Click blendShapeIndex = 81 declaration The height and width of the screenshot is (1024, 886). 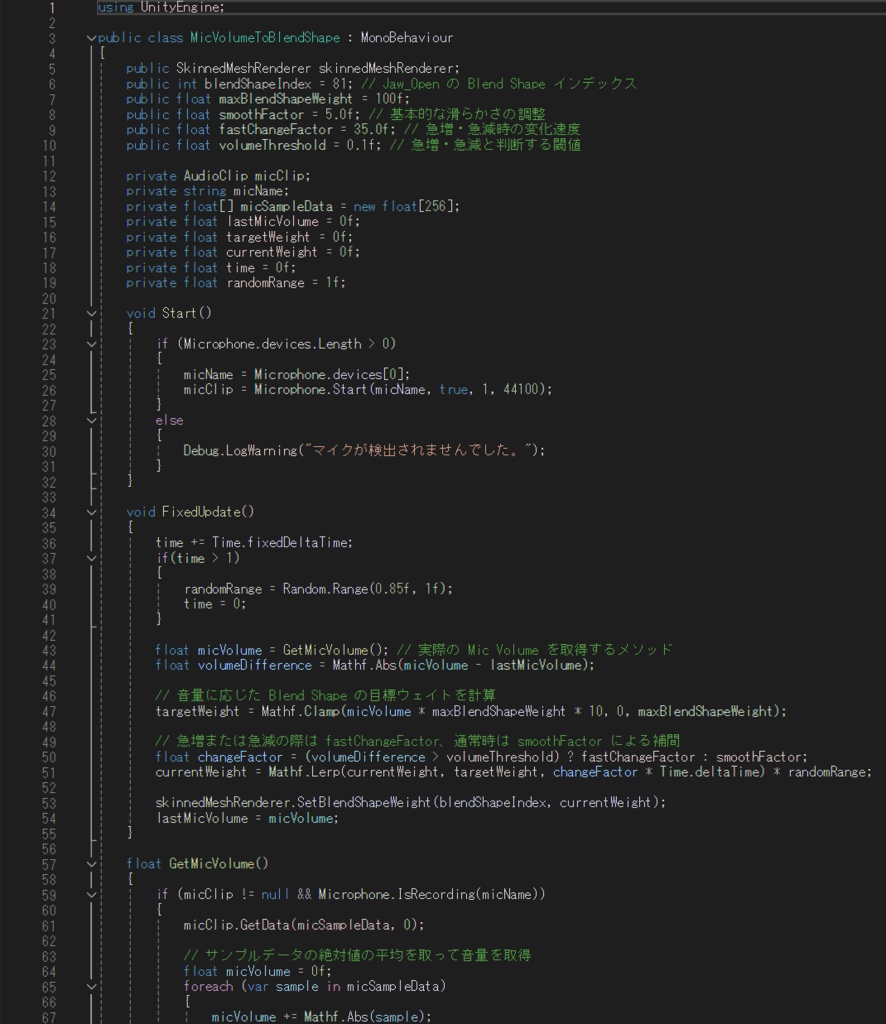[x=240, y=84]
